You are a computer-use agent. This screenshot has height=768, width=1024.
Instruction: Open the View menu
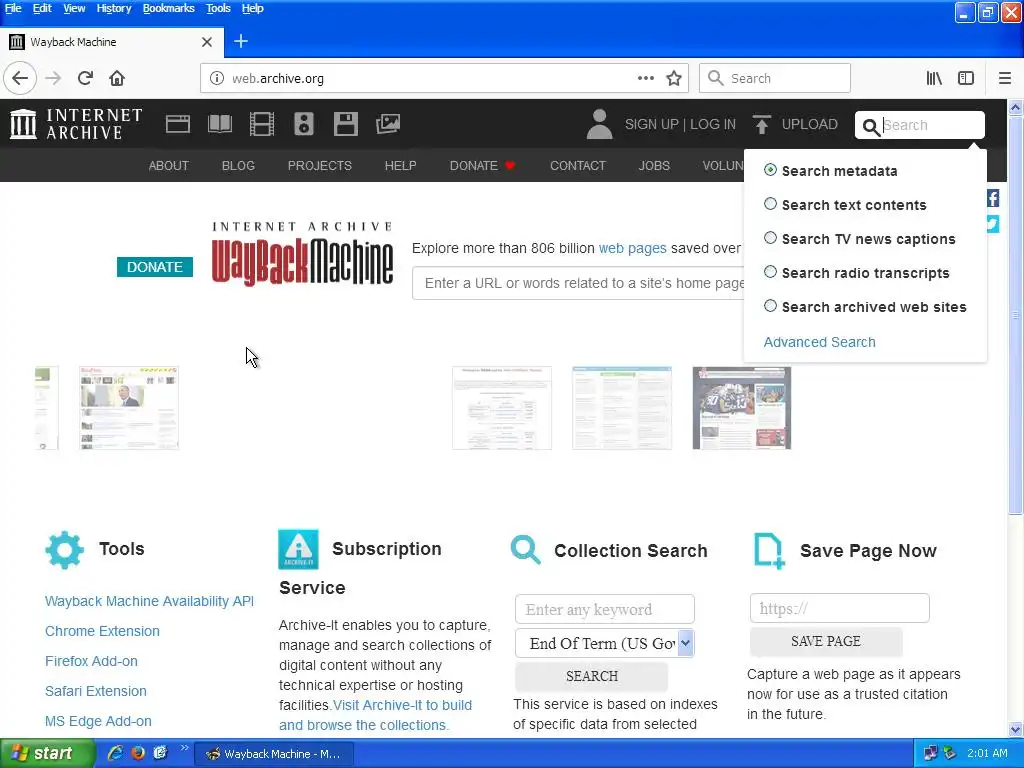(74, 8)
